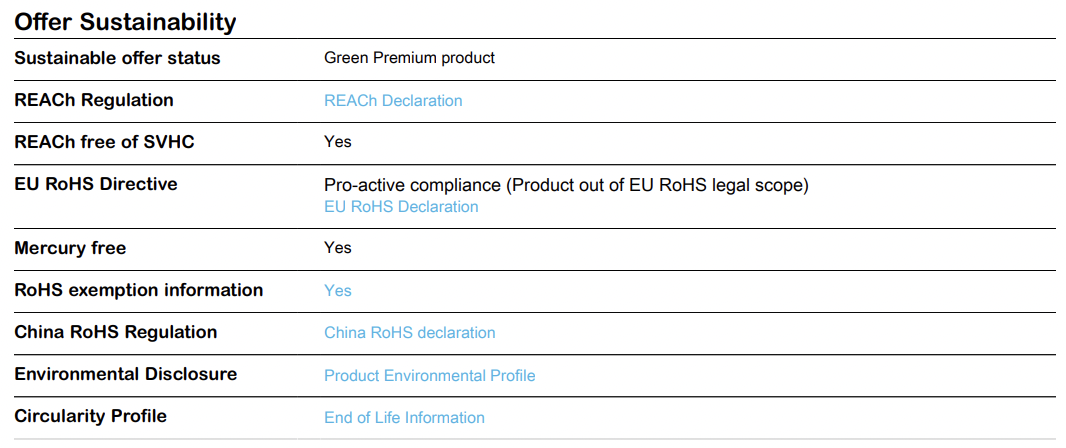Click the REACh free of SVHC label
The image size is (1066, 448).
[104, 141]
